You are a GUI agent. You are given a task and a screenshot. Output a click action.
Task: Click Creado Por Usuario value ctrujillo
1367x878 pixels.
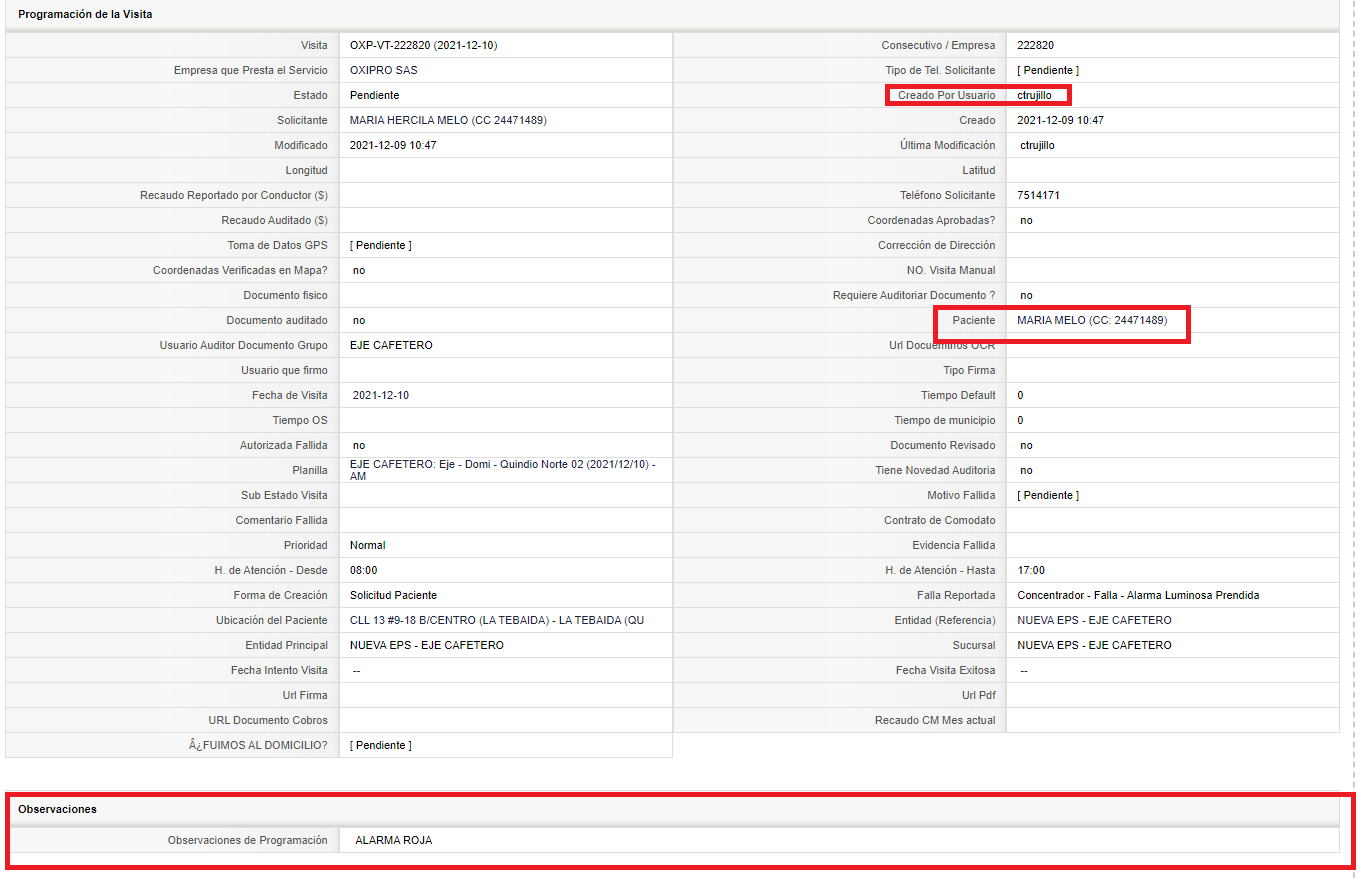(x=1034, y=95)
